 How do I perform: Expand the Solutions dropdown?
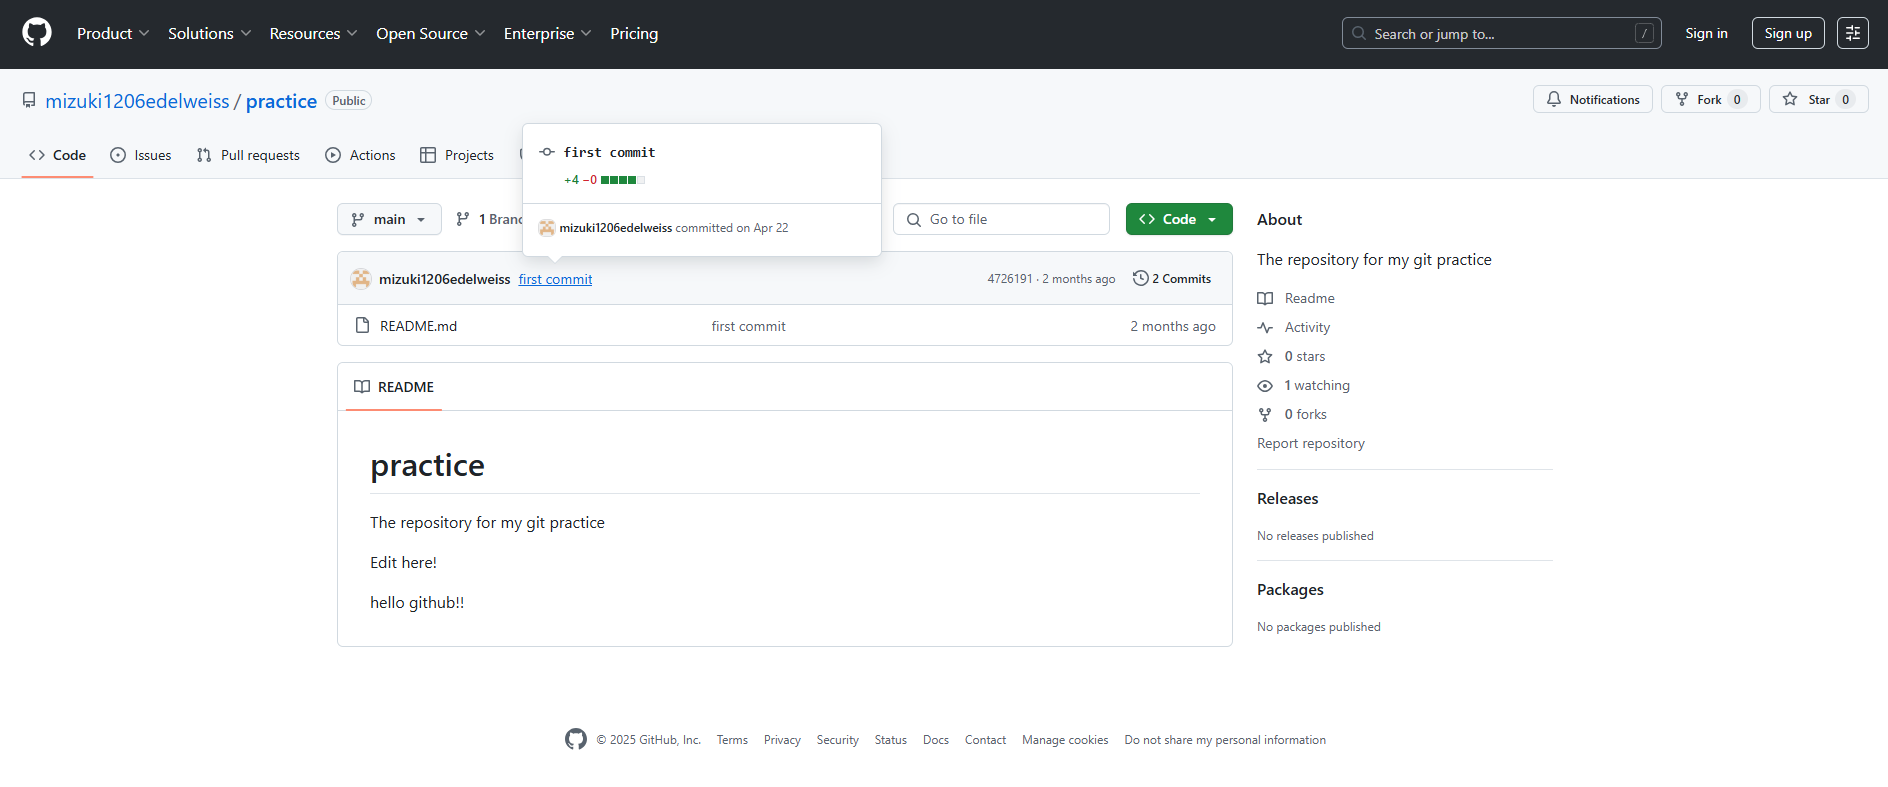210,33
